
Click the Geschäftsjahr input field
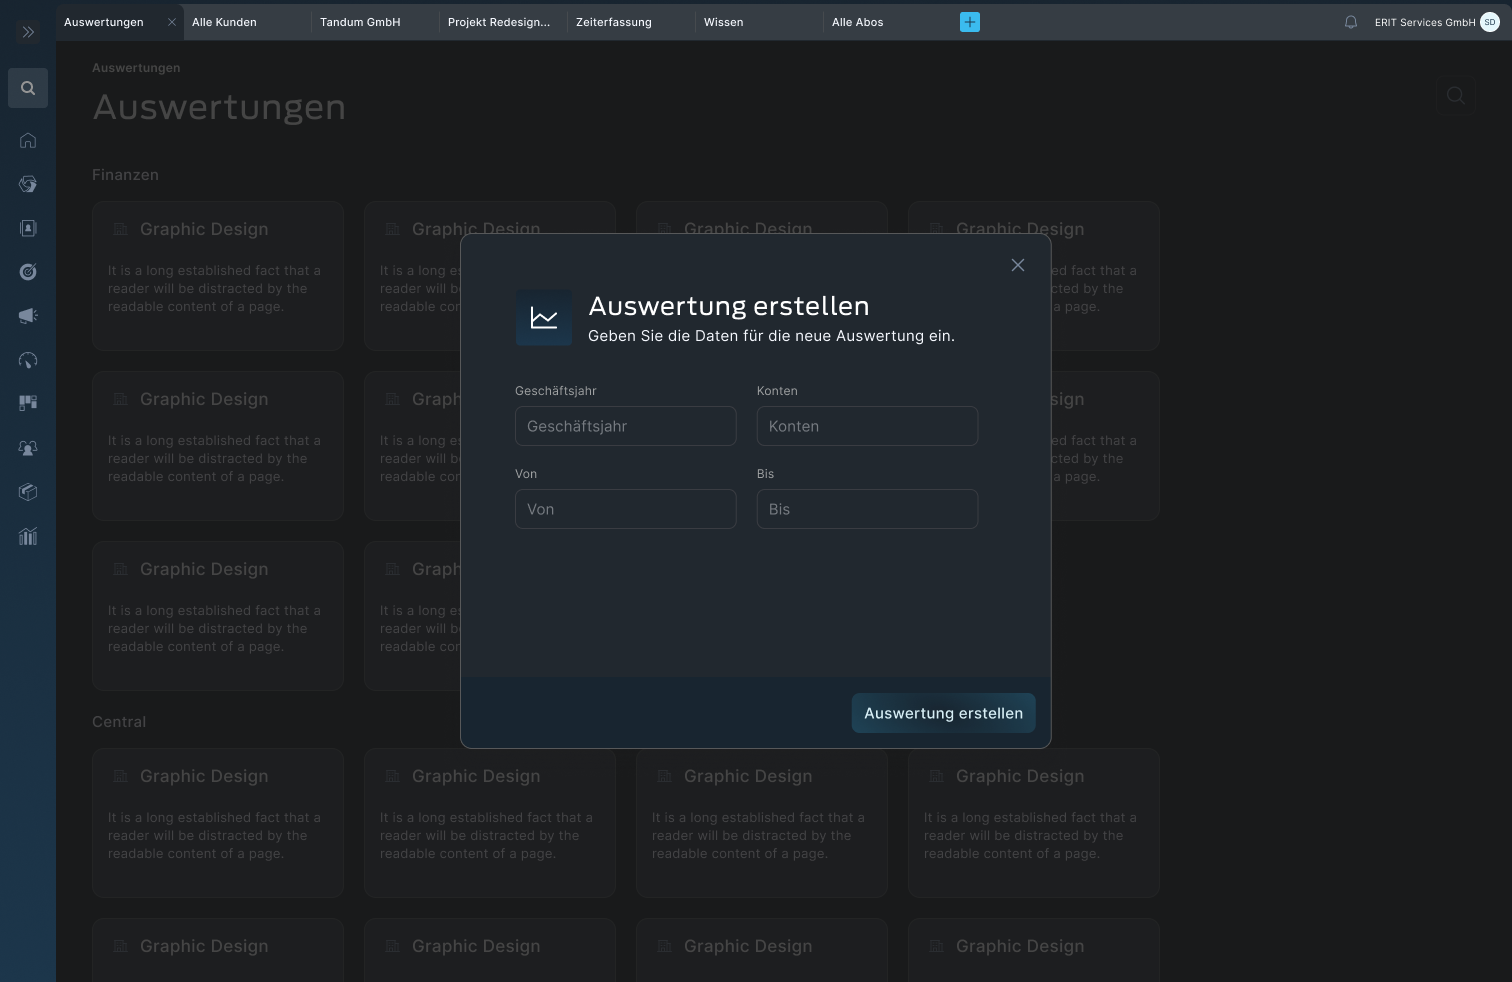pos(626,426)
